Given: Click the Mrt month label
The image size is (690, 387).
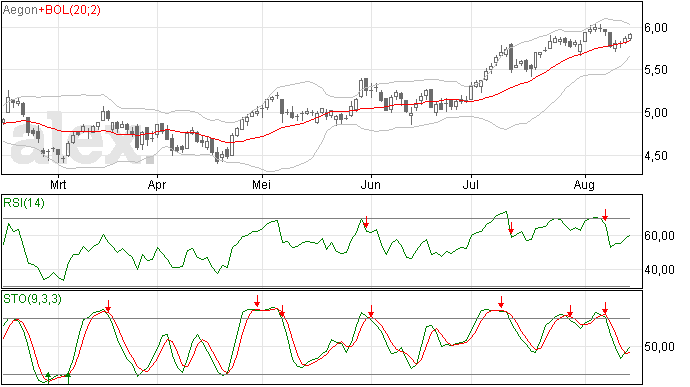Looking at the screenshot, I should click(58, 184).
